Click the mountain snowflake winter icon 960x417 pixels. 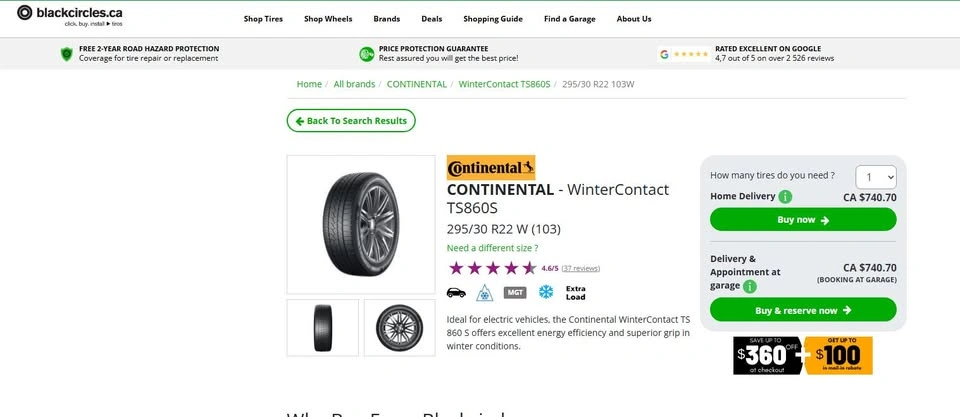coord(484,292)
